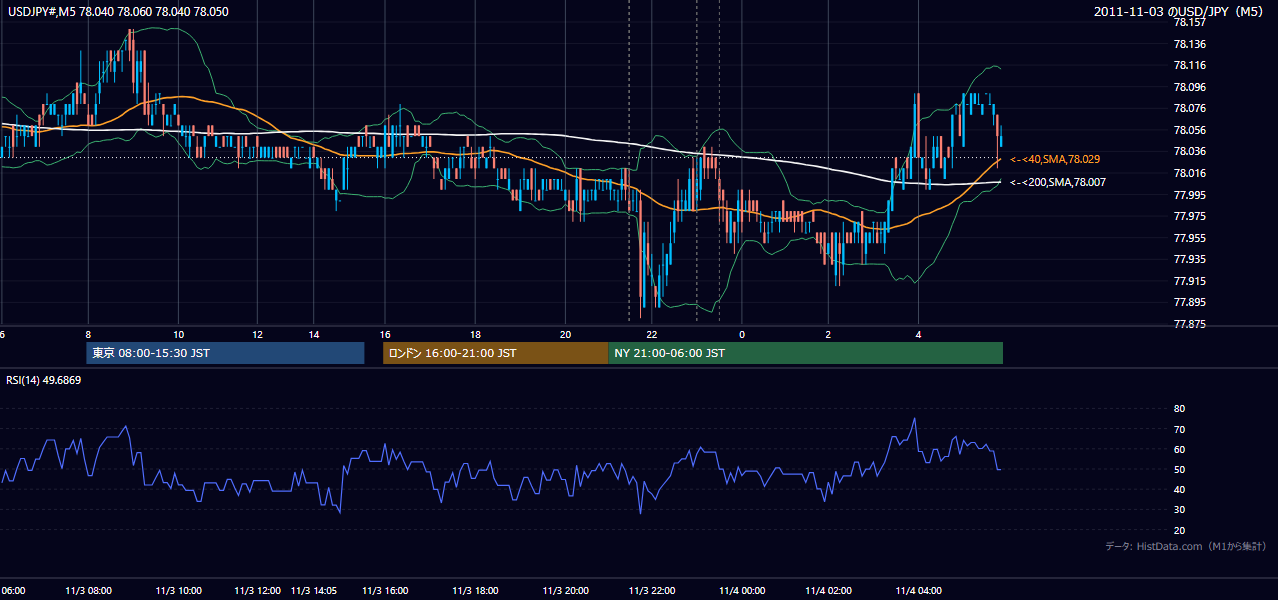Click hour label 8 under price chart
This screenshot has height=600, width=1278.
pos(88,334)
